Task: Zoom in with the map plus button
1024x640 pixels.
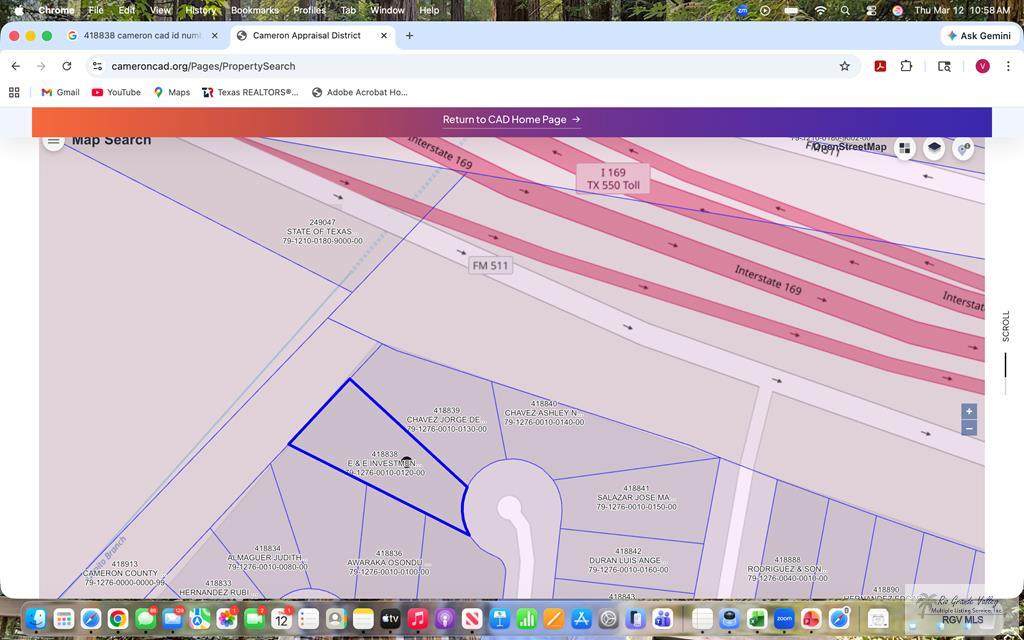Action: (x=969, y=411)
